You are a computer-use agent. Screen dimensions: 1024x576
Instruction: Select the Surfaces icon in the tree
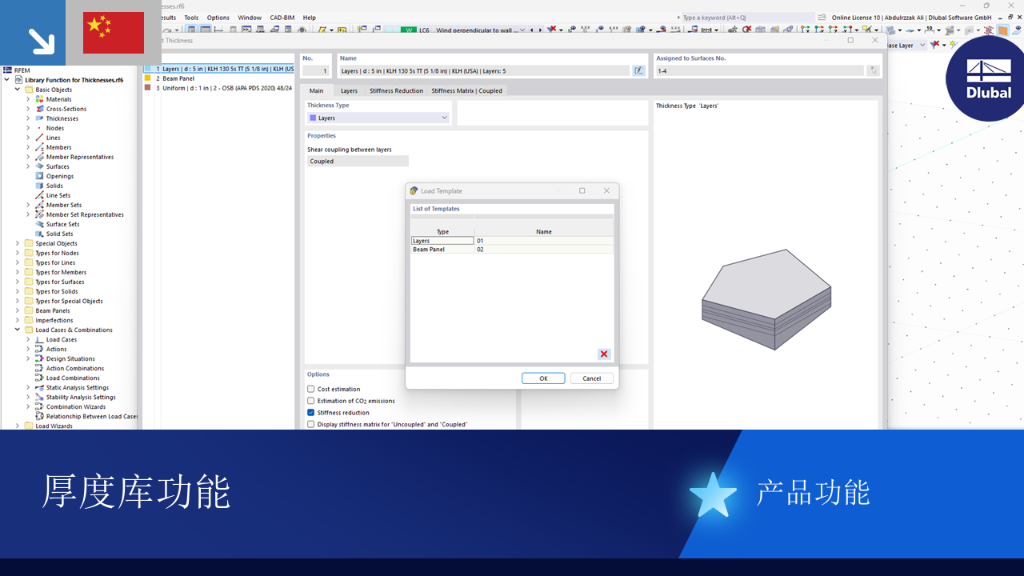[x=39, y=167]
